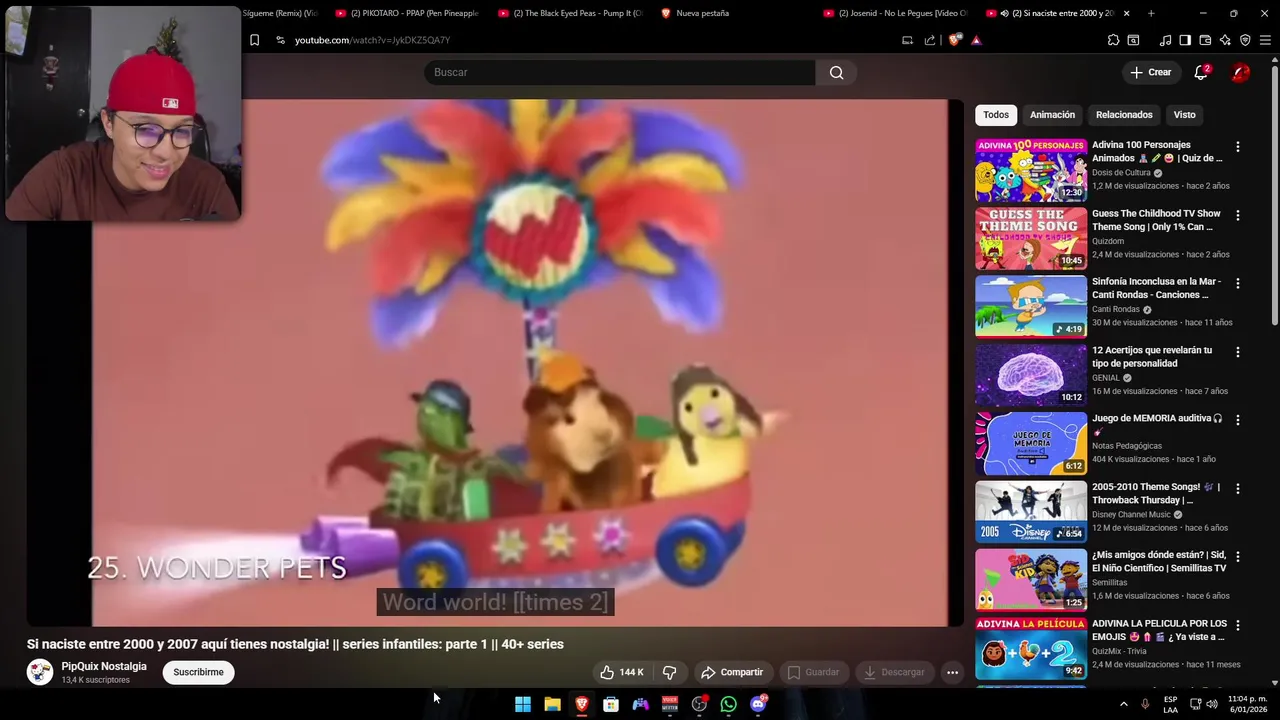This screenshot has width=1280, height=720.
Task: Open options for Sinfonía Inconclusa en la Mar video
Action: pos(1237,283)
